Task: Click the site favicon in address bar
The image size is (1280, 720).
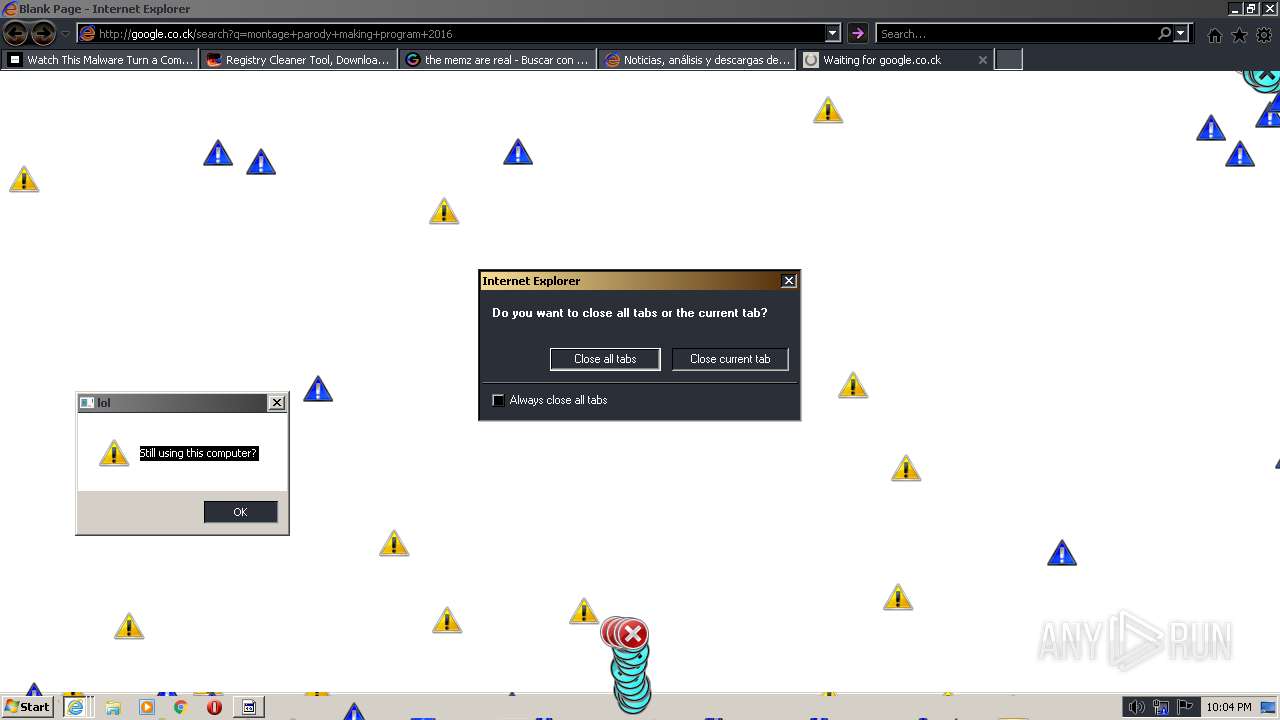Action: point(88,34)
